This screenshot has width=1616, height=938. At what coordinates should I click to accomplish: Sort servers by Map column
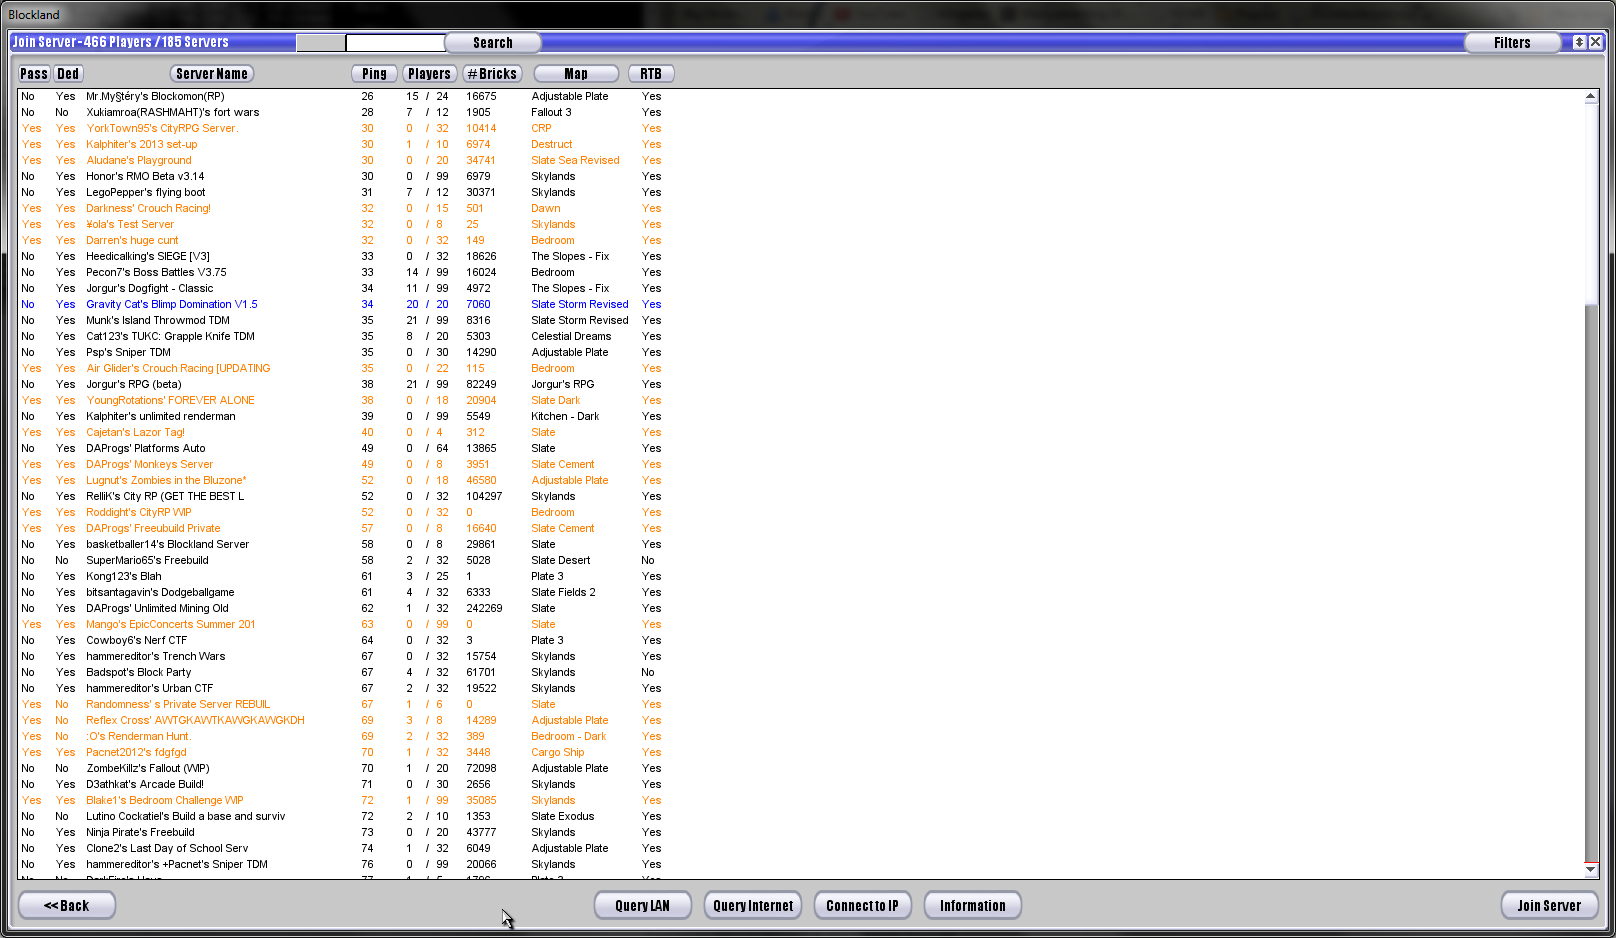pos(576,74)
